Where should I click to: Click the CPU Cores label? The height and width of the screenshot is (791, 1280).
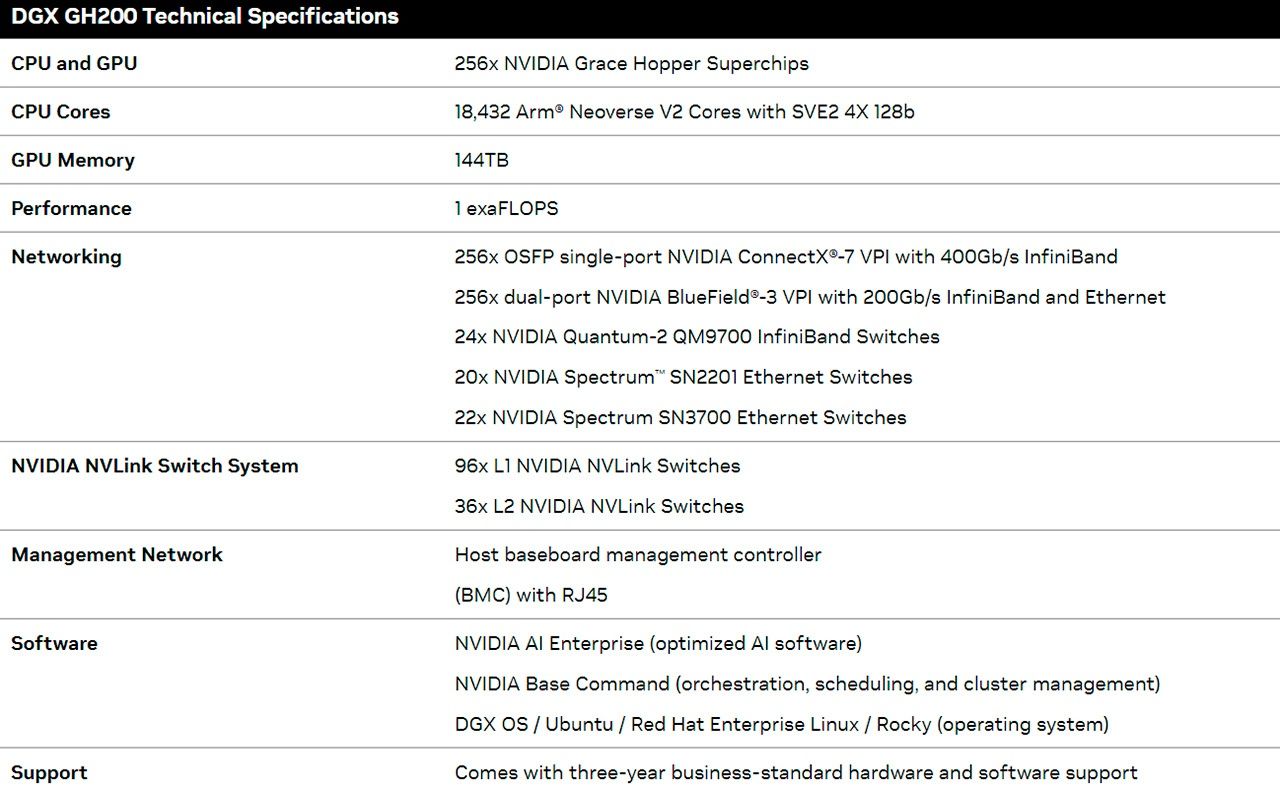tap(61, 112)
